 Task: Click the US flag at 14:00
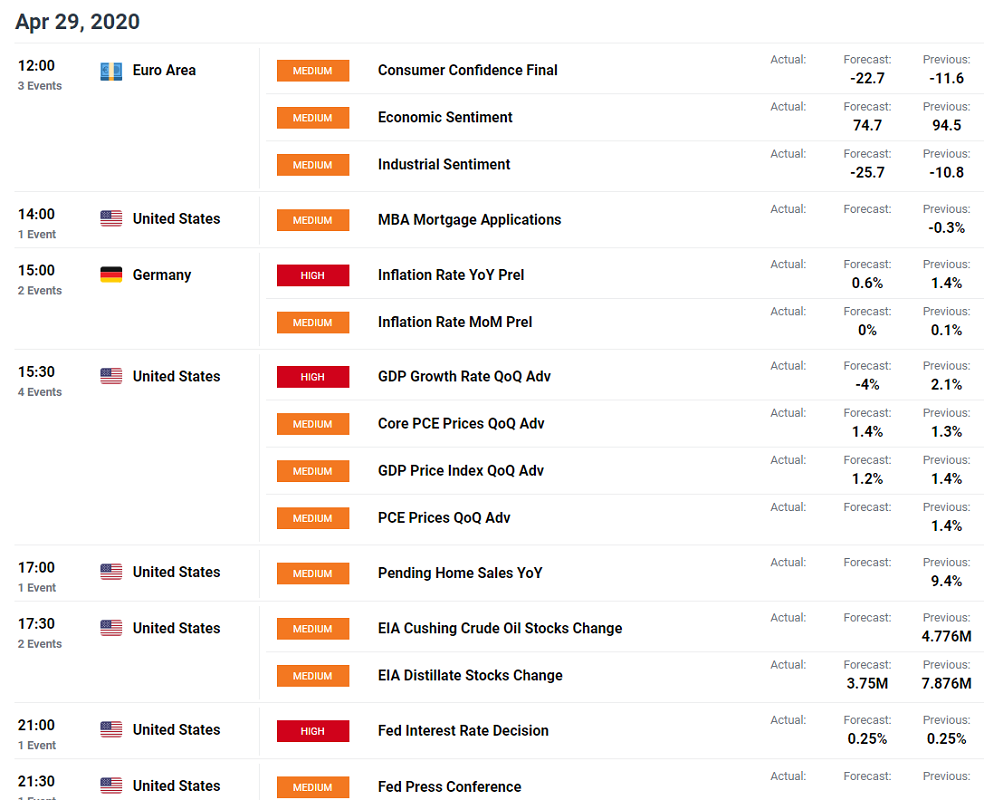[x=111, y=218]
